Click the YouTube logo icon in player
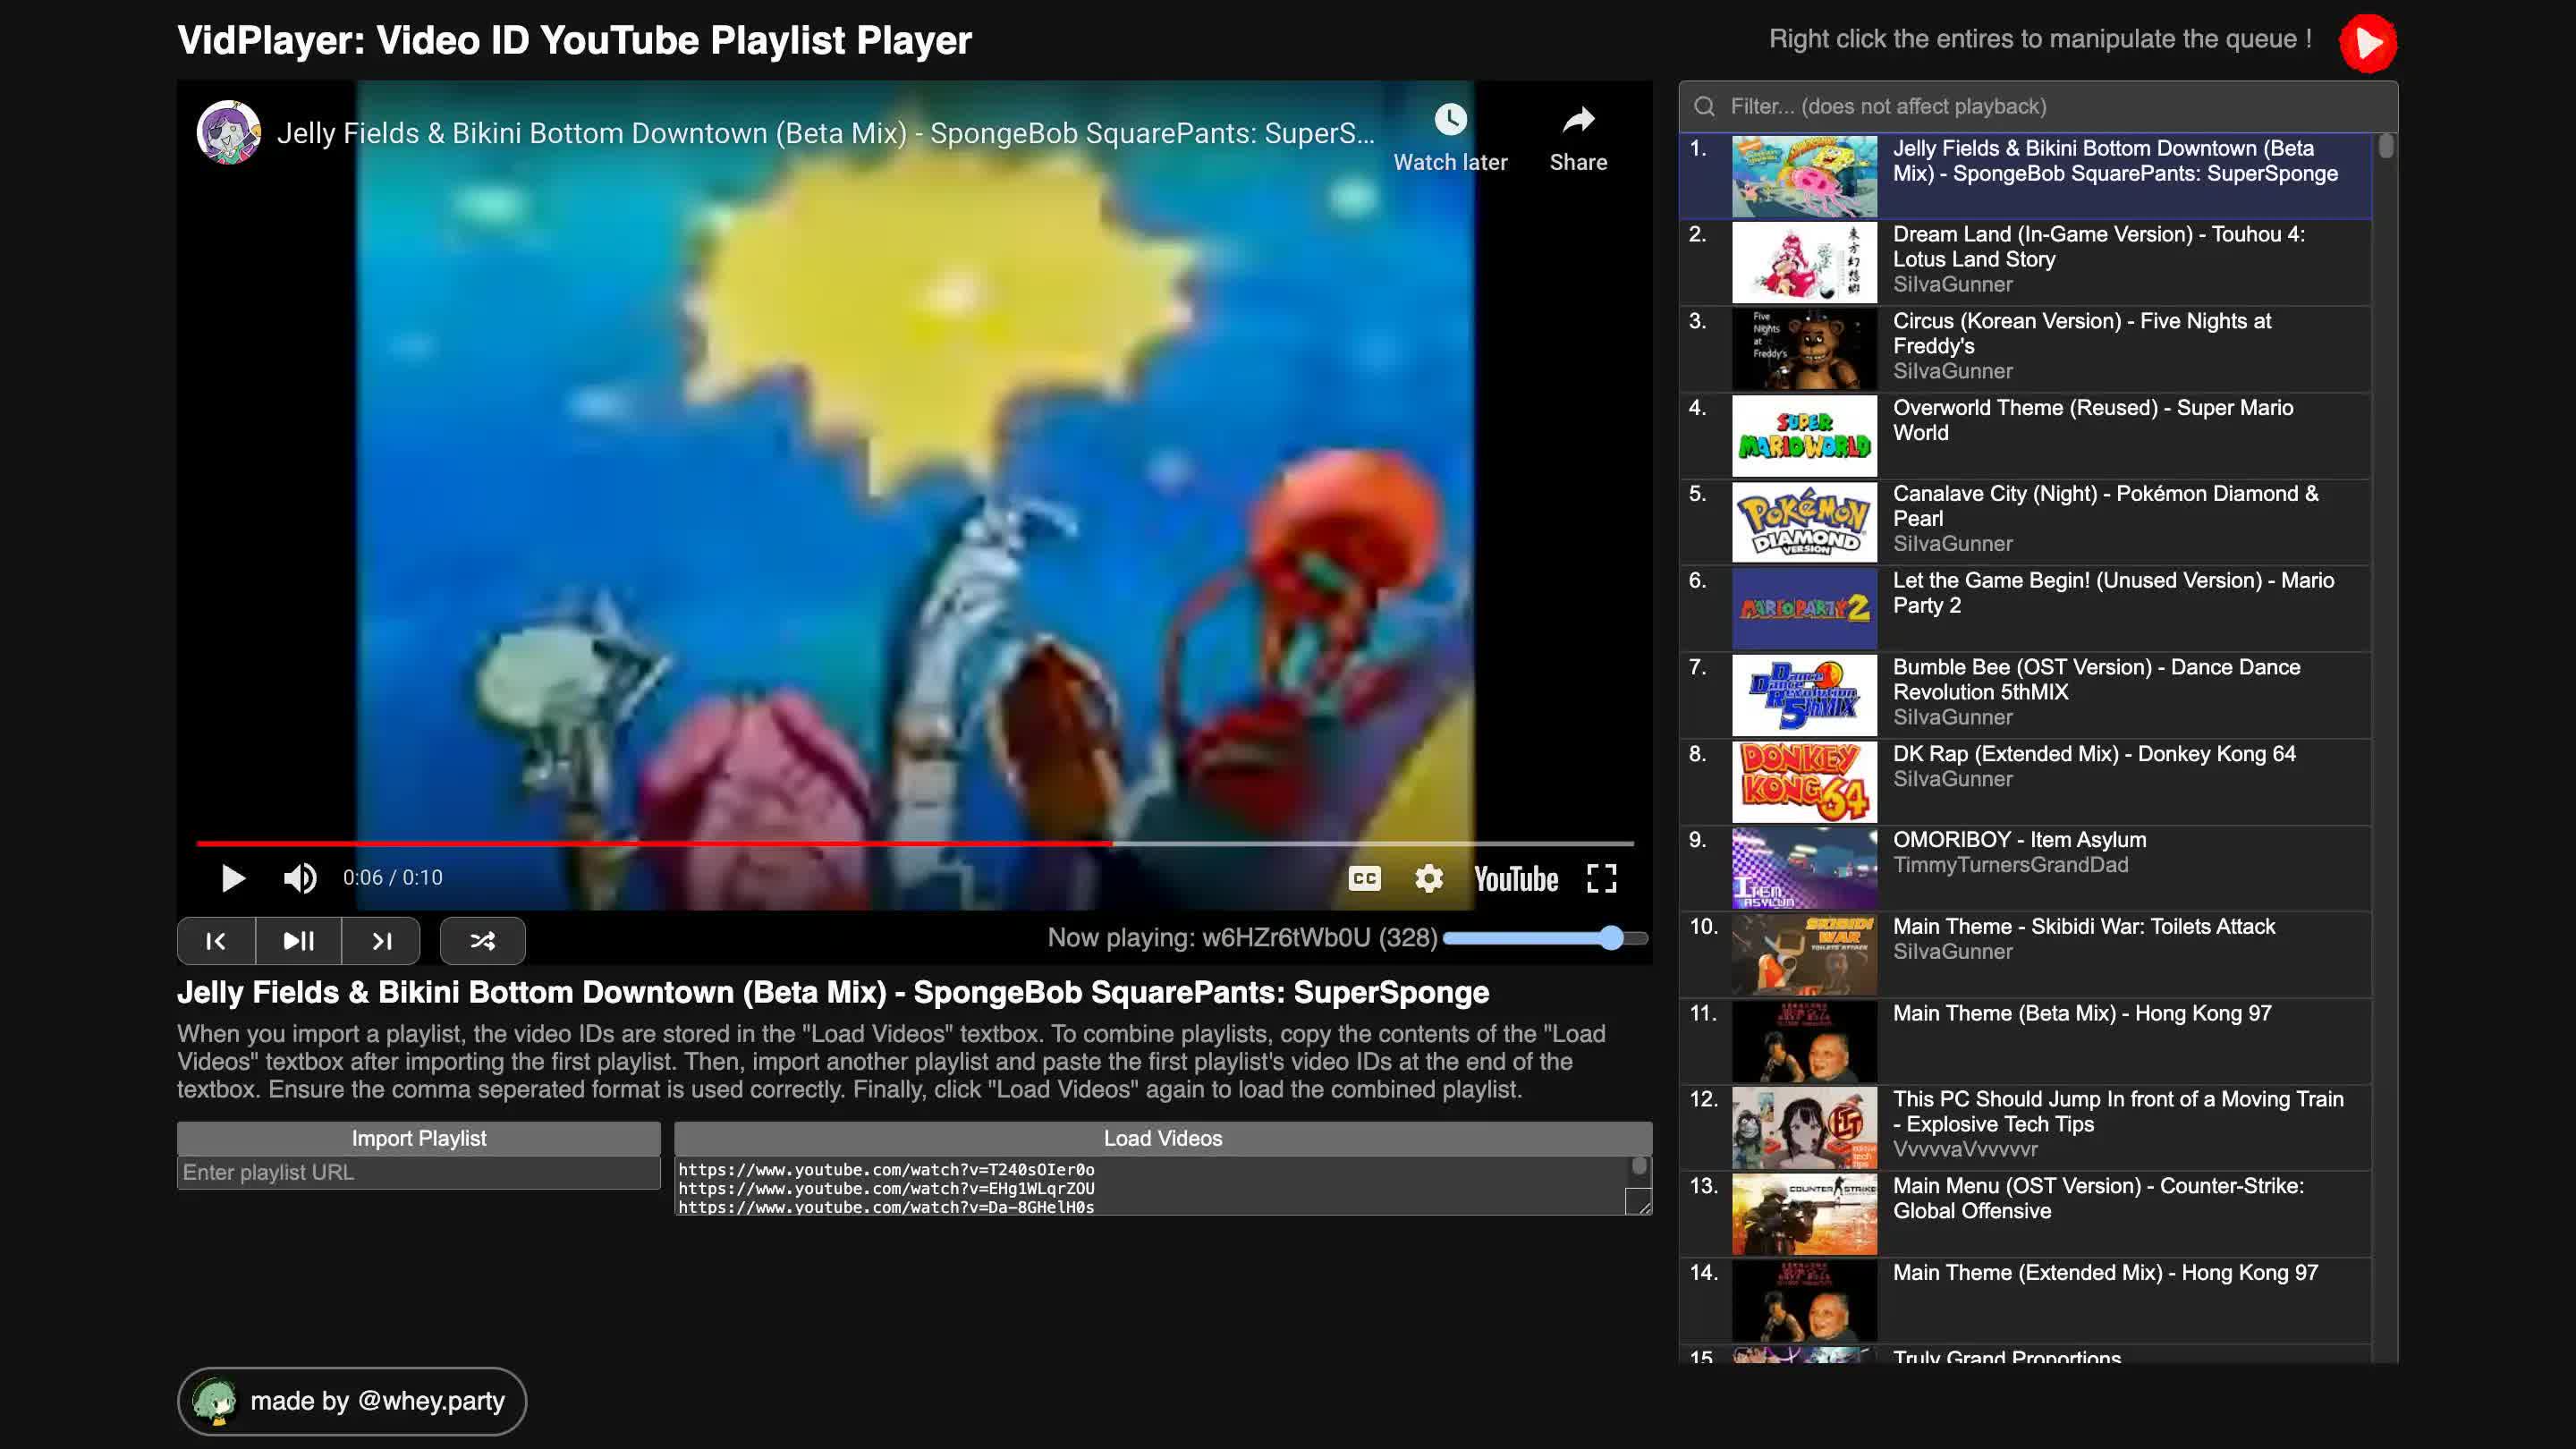The height and width of the screenshot is (1449, 2576). click(1516, 879)
